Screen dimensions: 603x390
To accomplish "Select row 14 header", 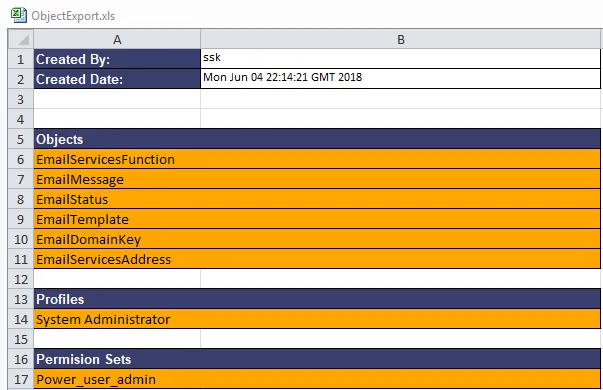I will [21, 319].
